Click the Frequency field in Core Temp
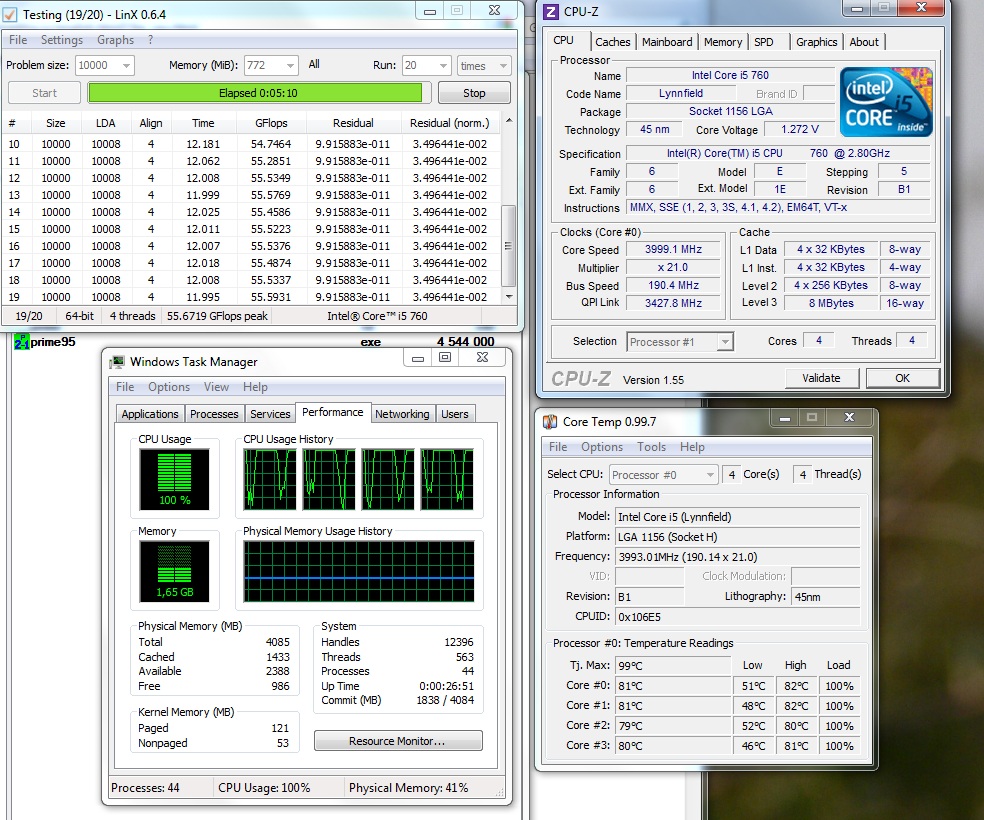The image size is (984, 820). [x=737, y=556]
